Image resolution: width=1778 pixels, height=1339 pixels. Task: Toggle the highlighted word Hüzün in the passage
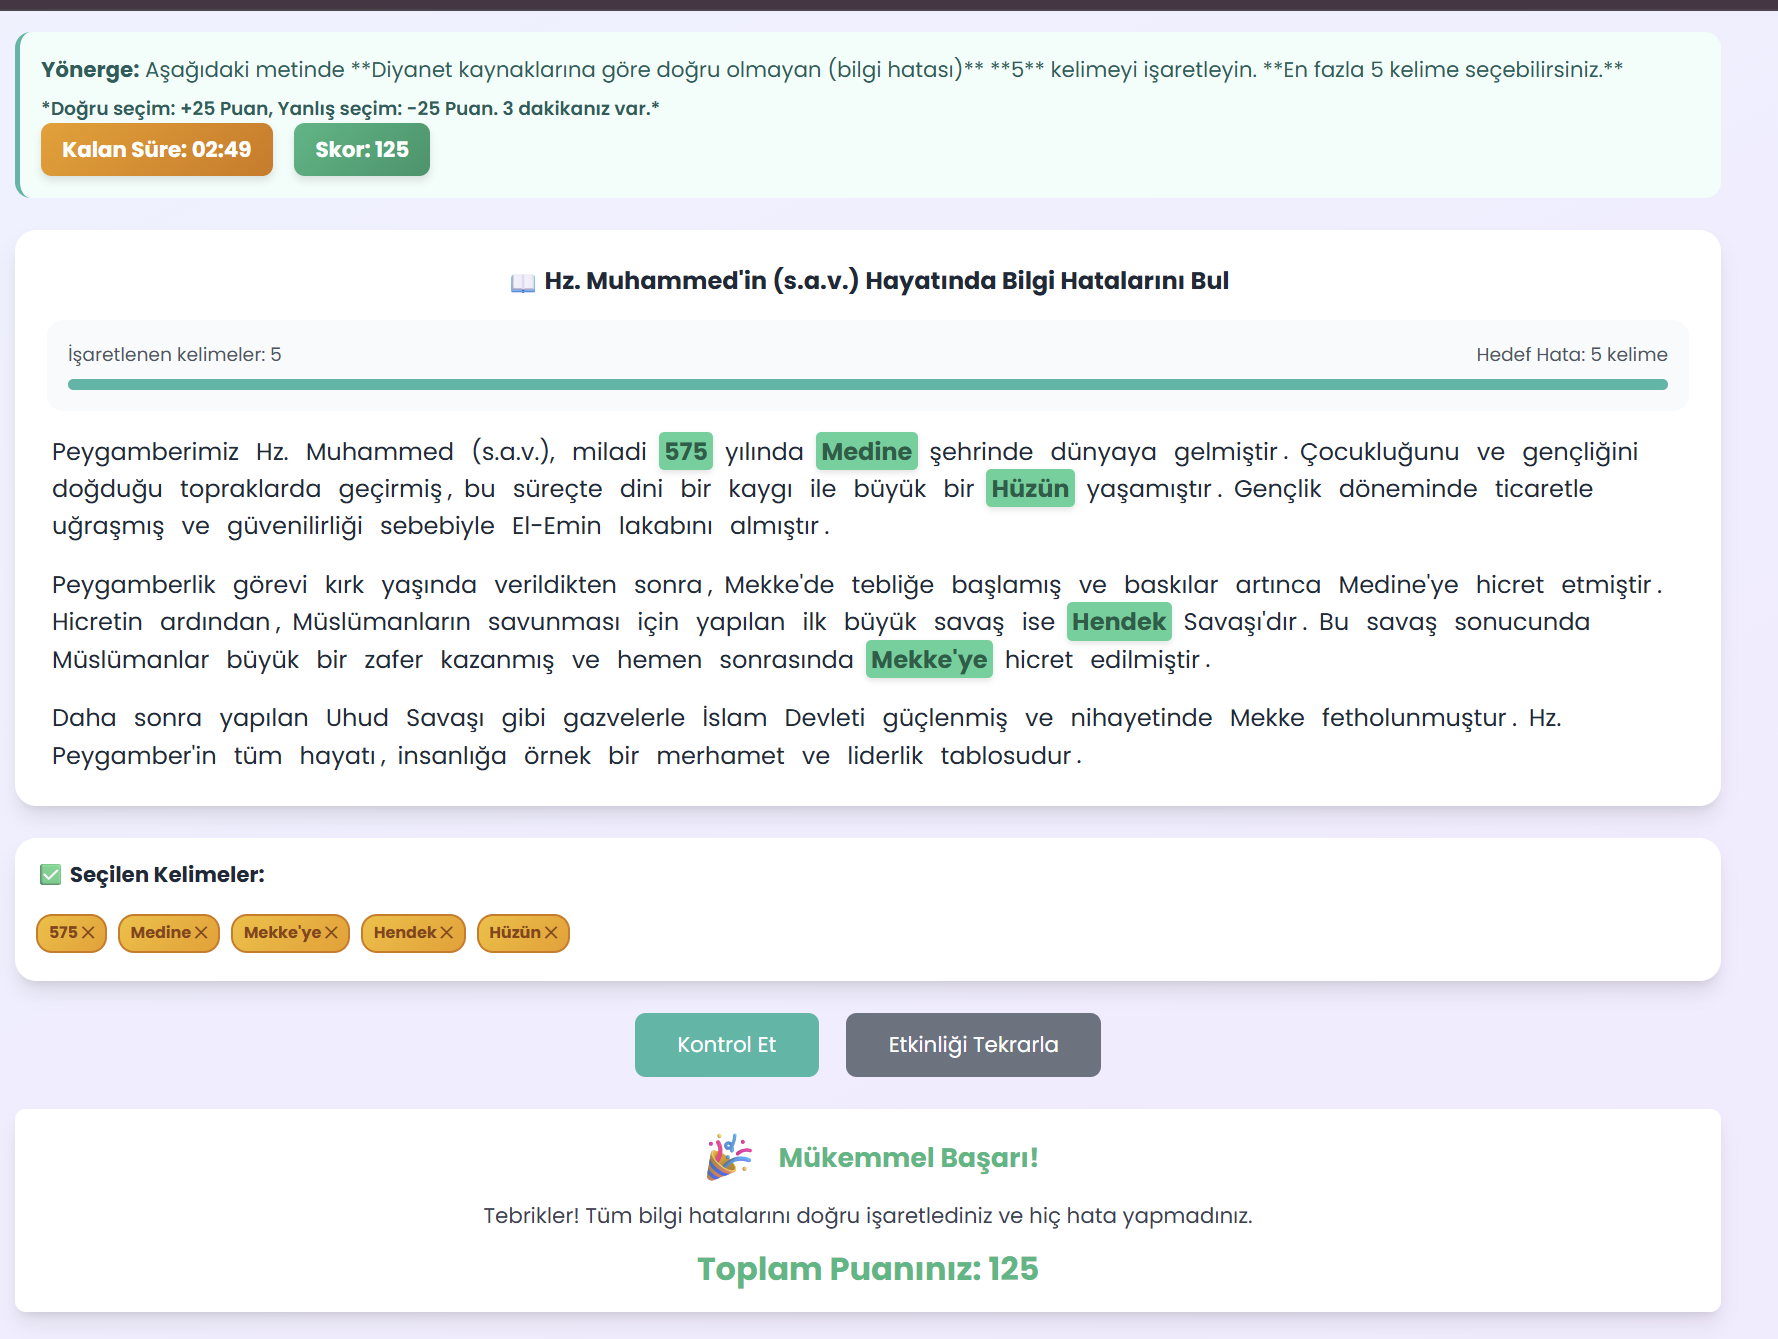point(1030,489)
